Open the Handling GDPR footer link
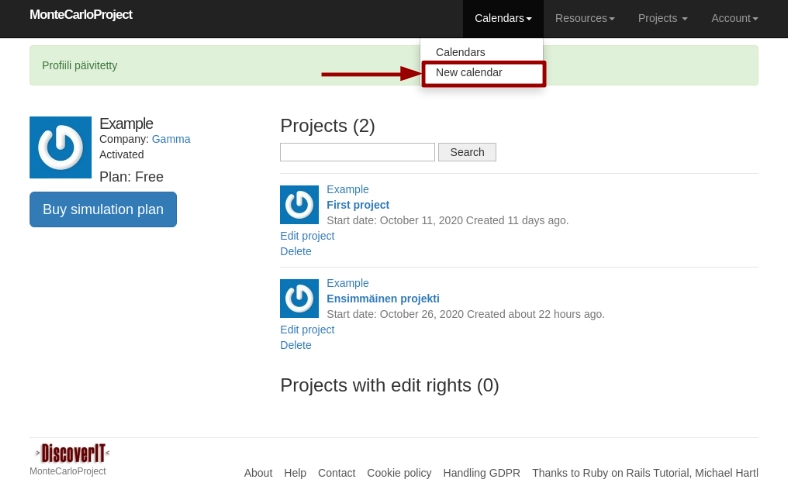Screen dimensions: 788x488 click(481, 473)
